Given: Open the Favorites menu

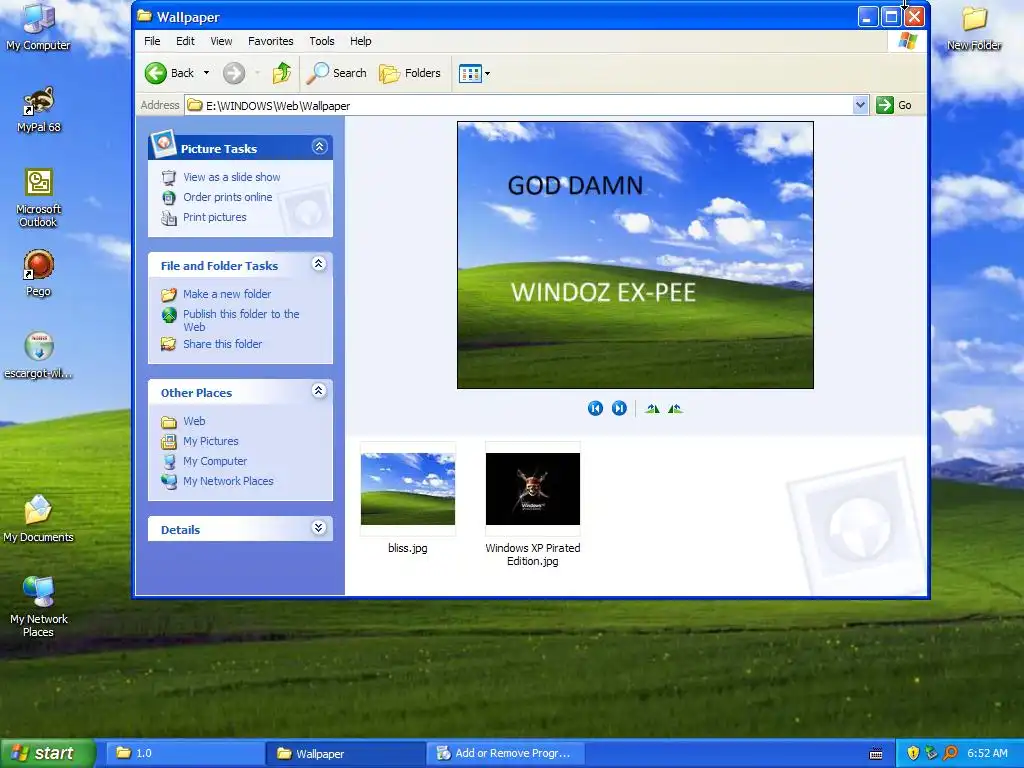Looking at the screenshot, I should click(x=270, y=41).
